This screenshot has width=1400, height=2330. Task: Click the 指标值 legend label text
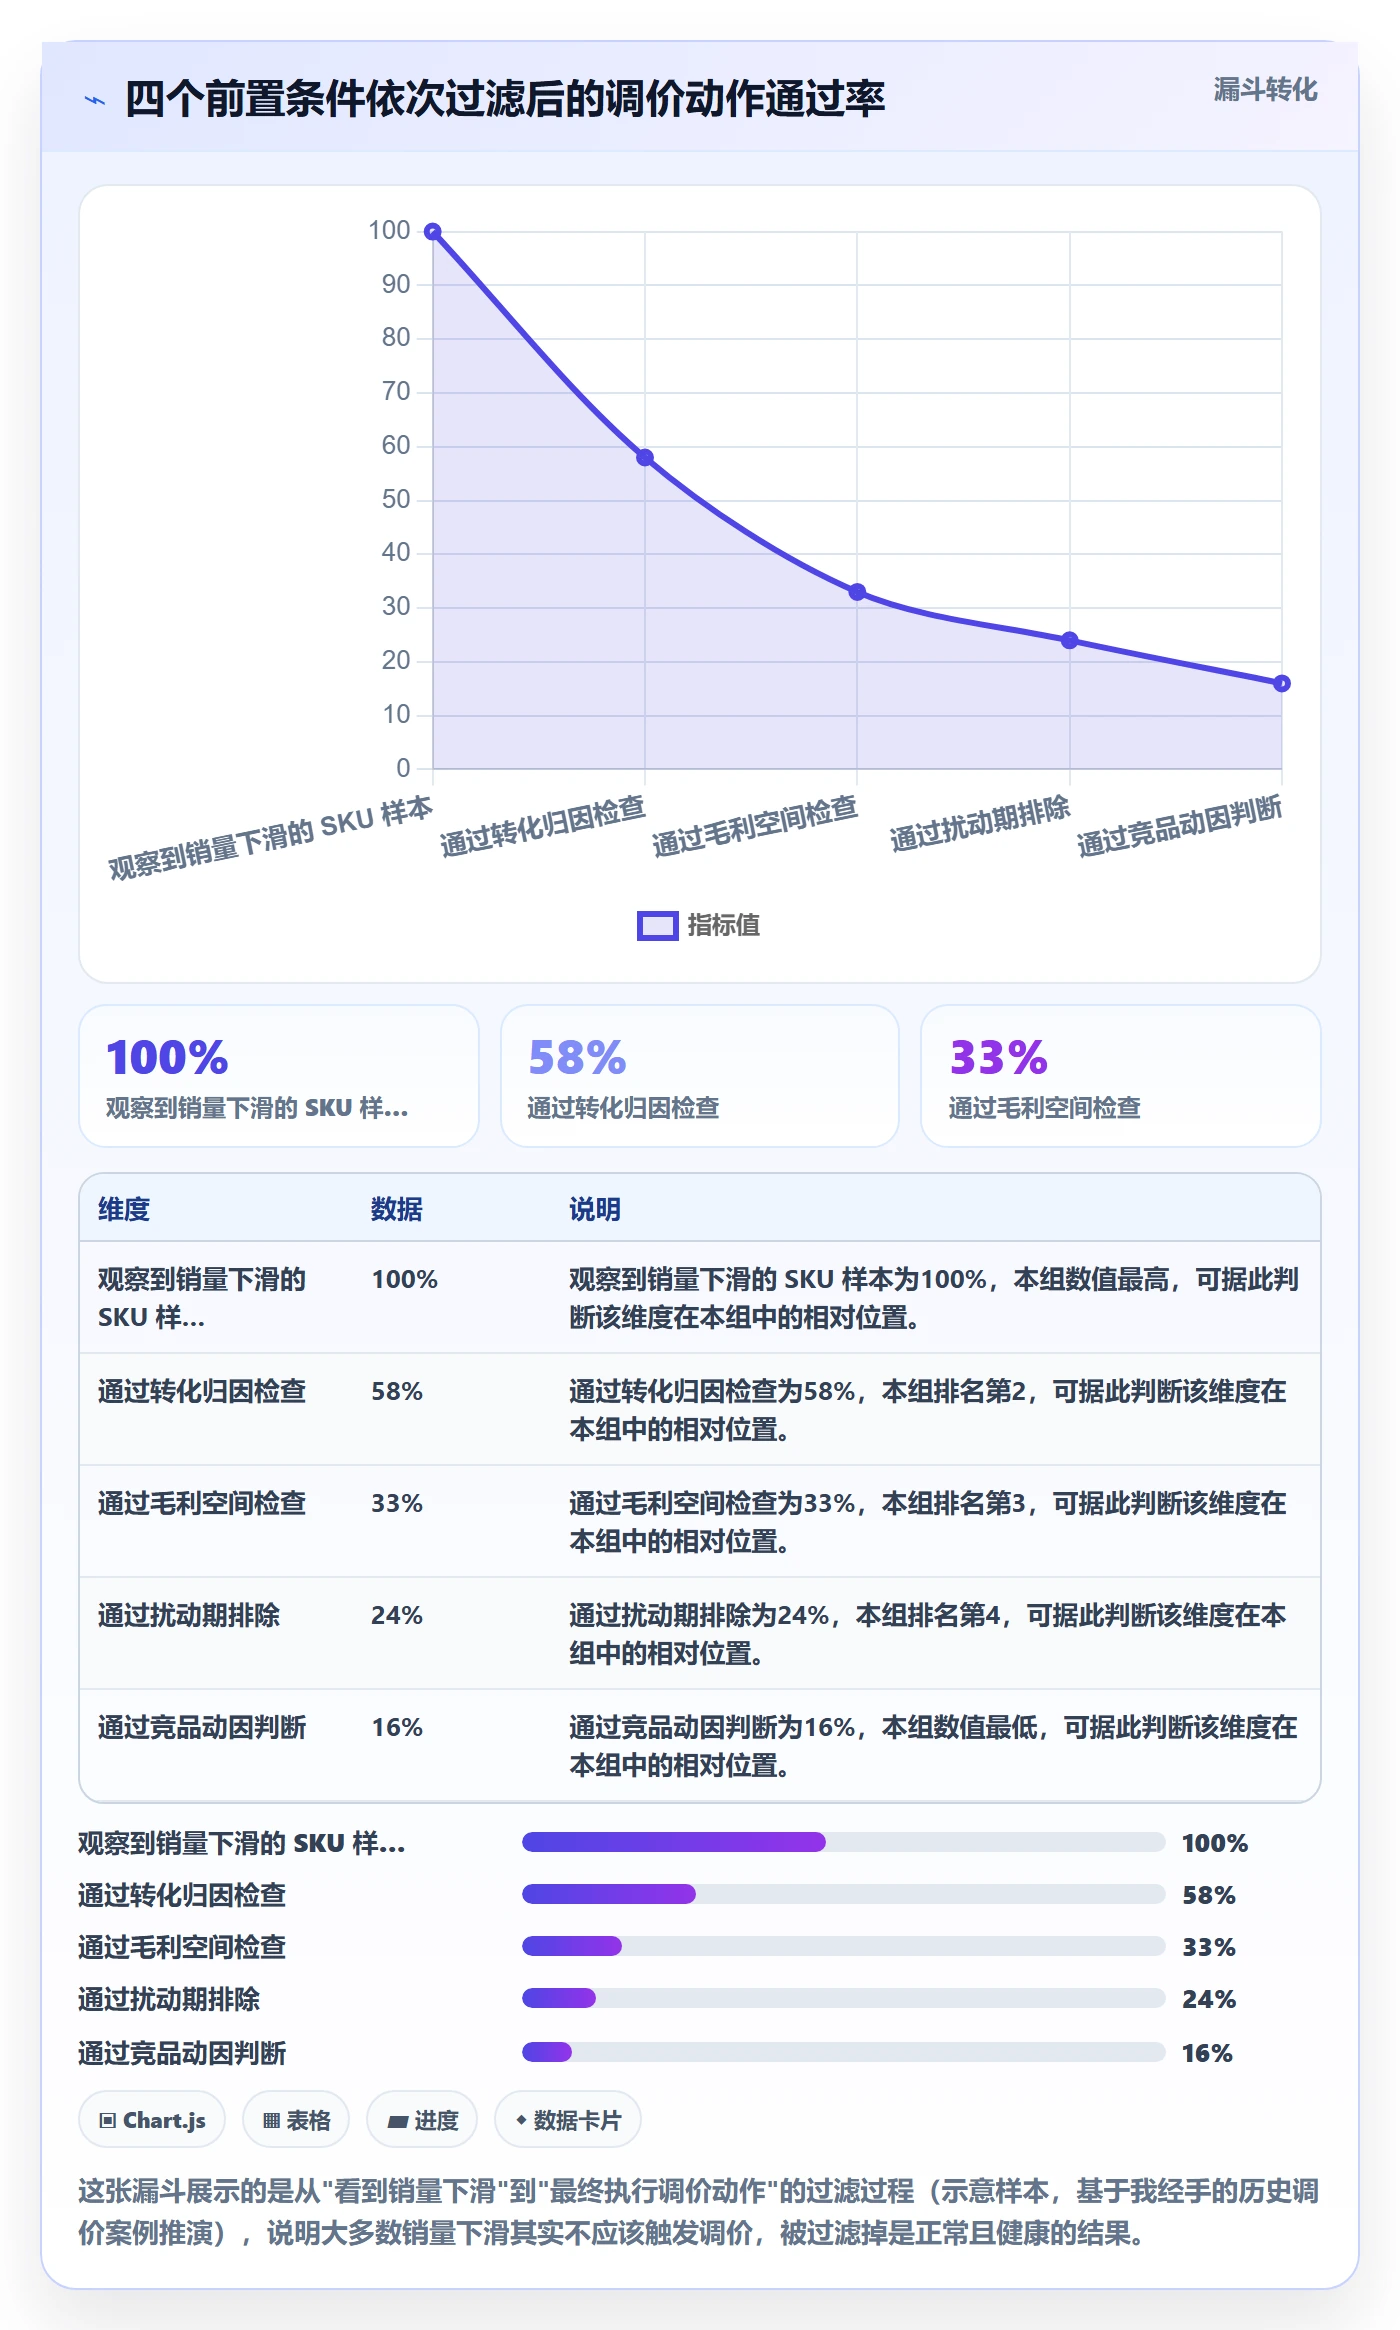724,926
